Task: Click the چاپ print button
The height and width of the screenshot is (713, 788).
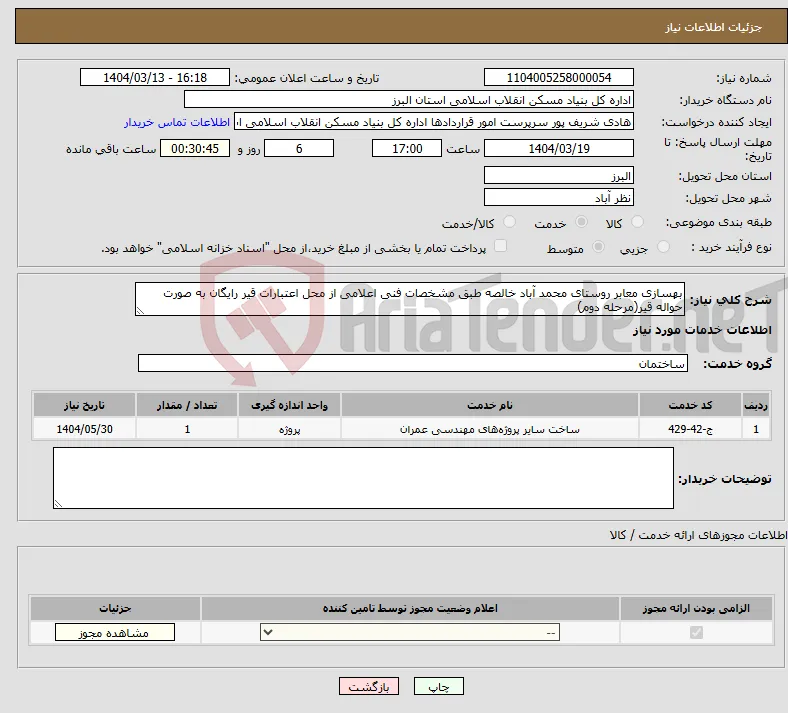Action: 439,686
